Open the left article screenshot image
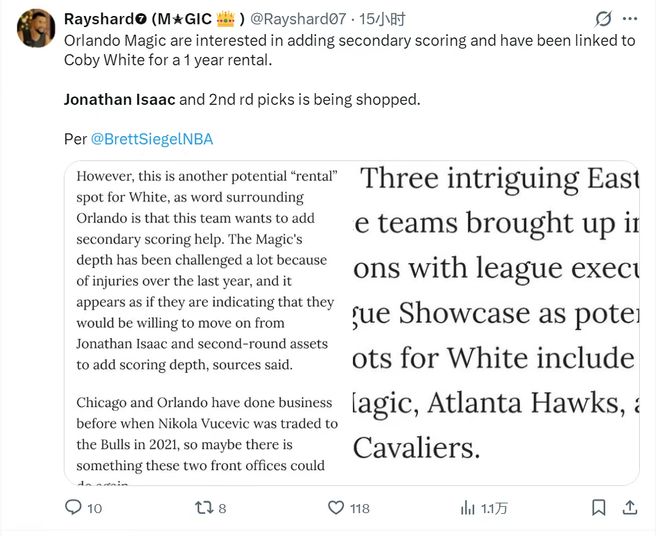This screenshot has height=536, width=660. pyautogui.click(x=207, y=320)
